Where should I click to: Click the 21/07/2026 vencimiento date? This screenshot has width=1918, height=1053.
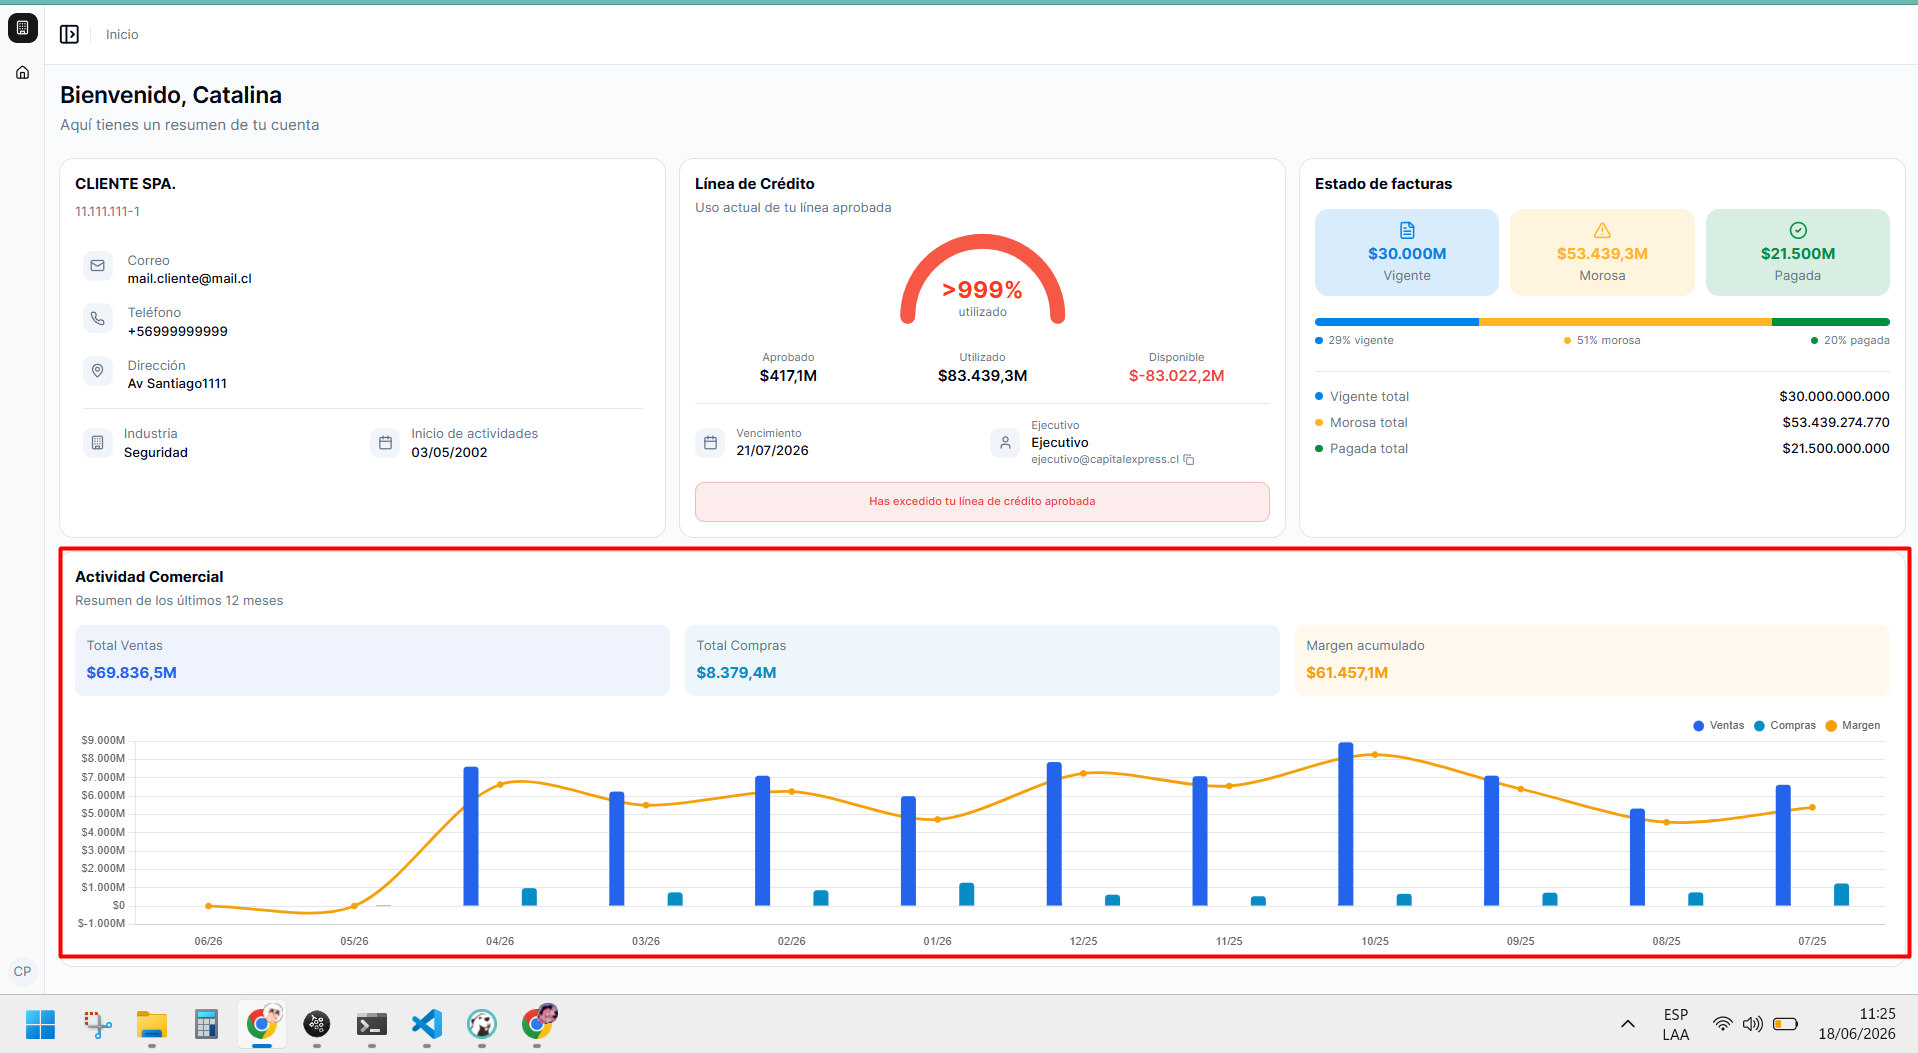772,451
